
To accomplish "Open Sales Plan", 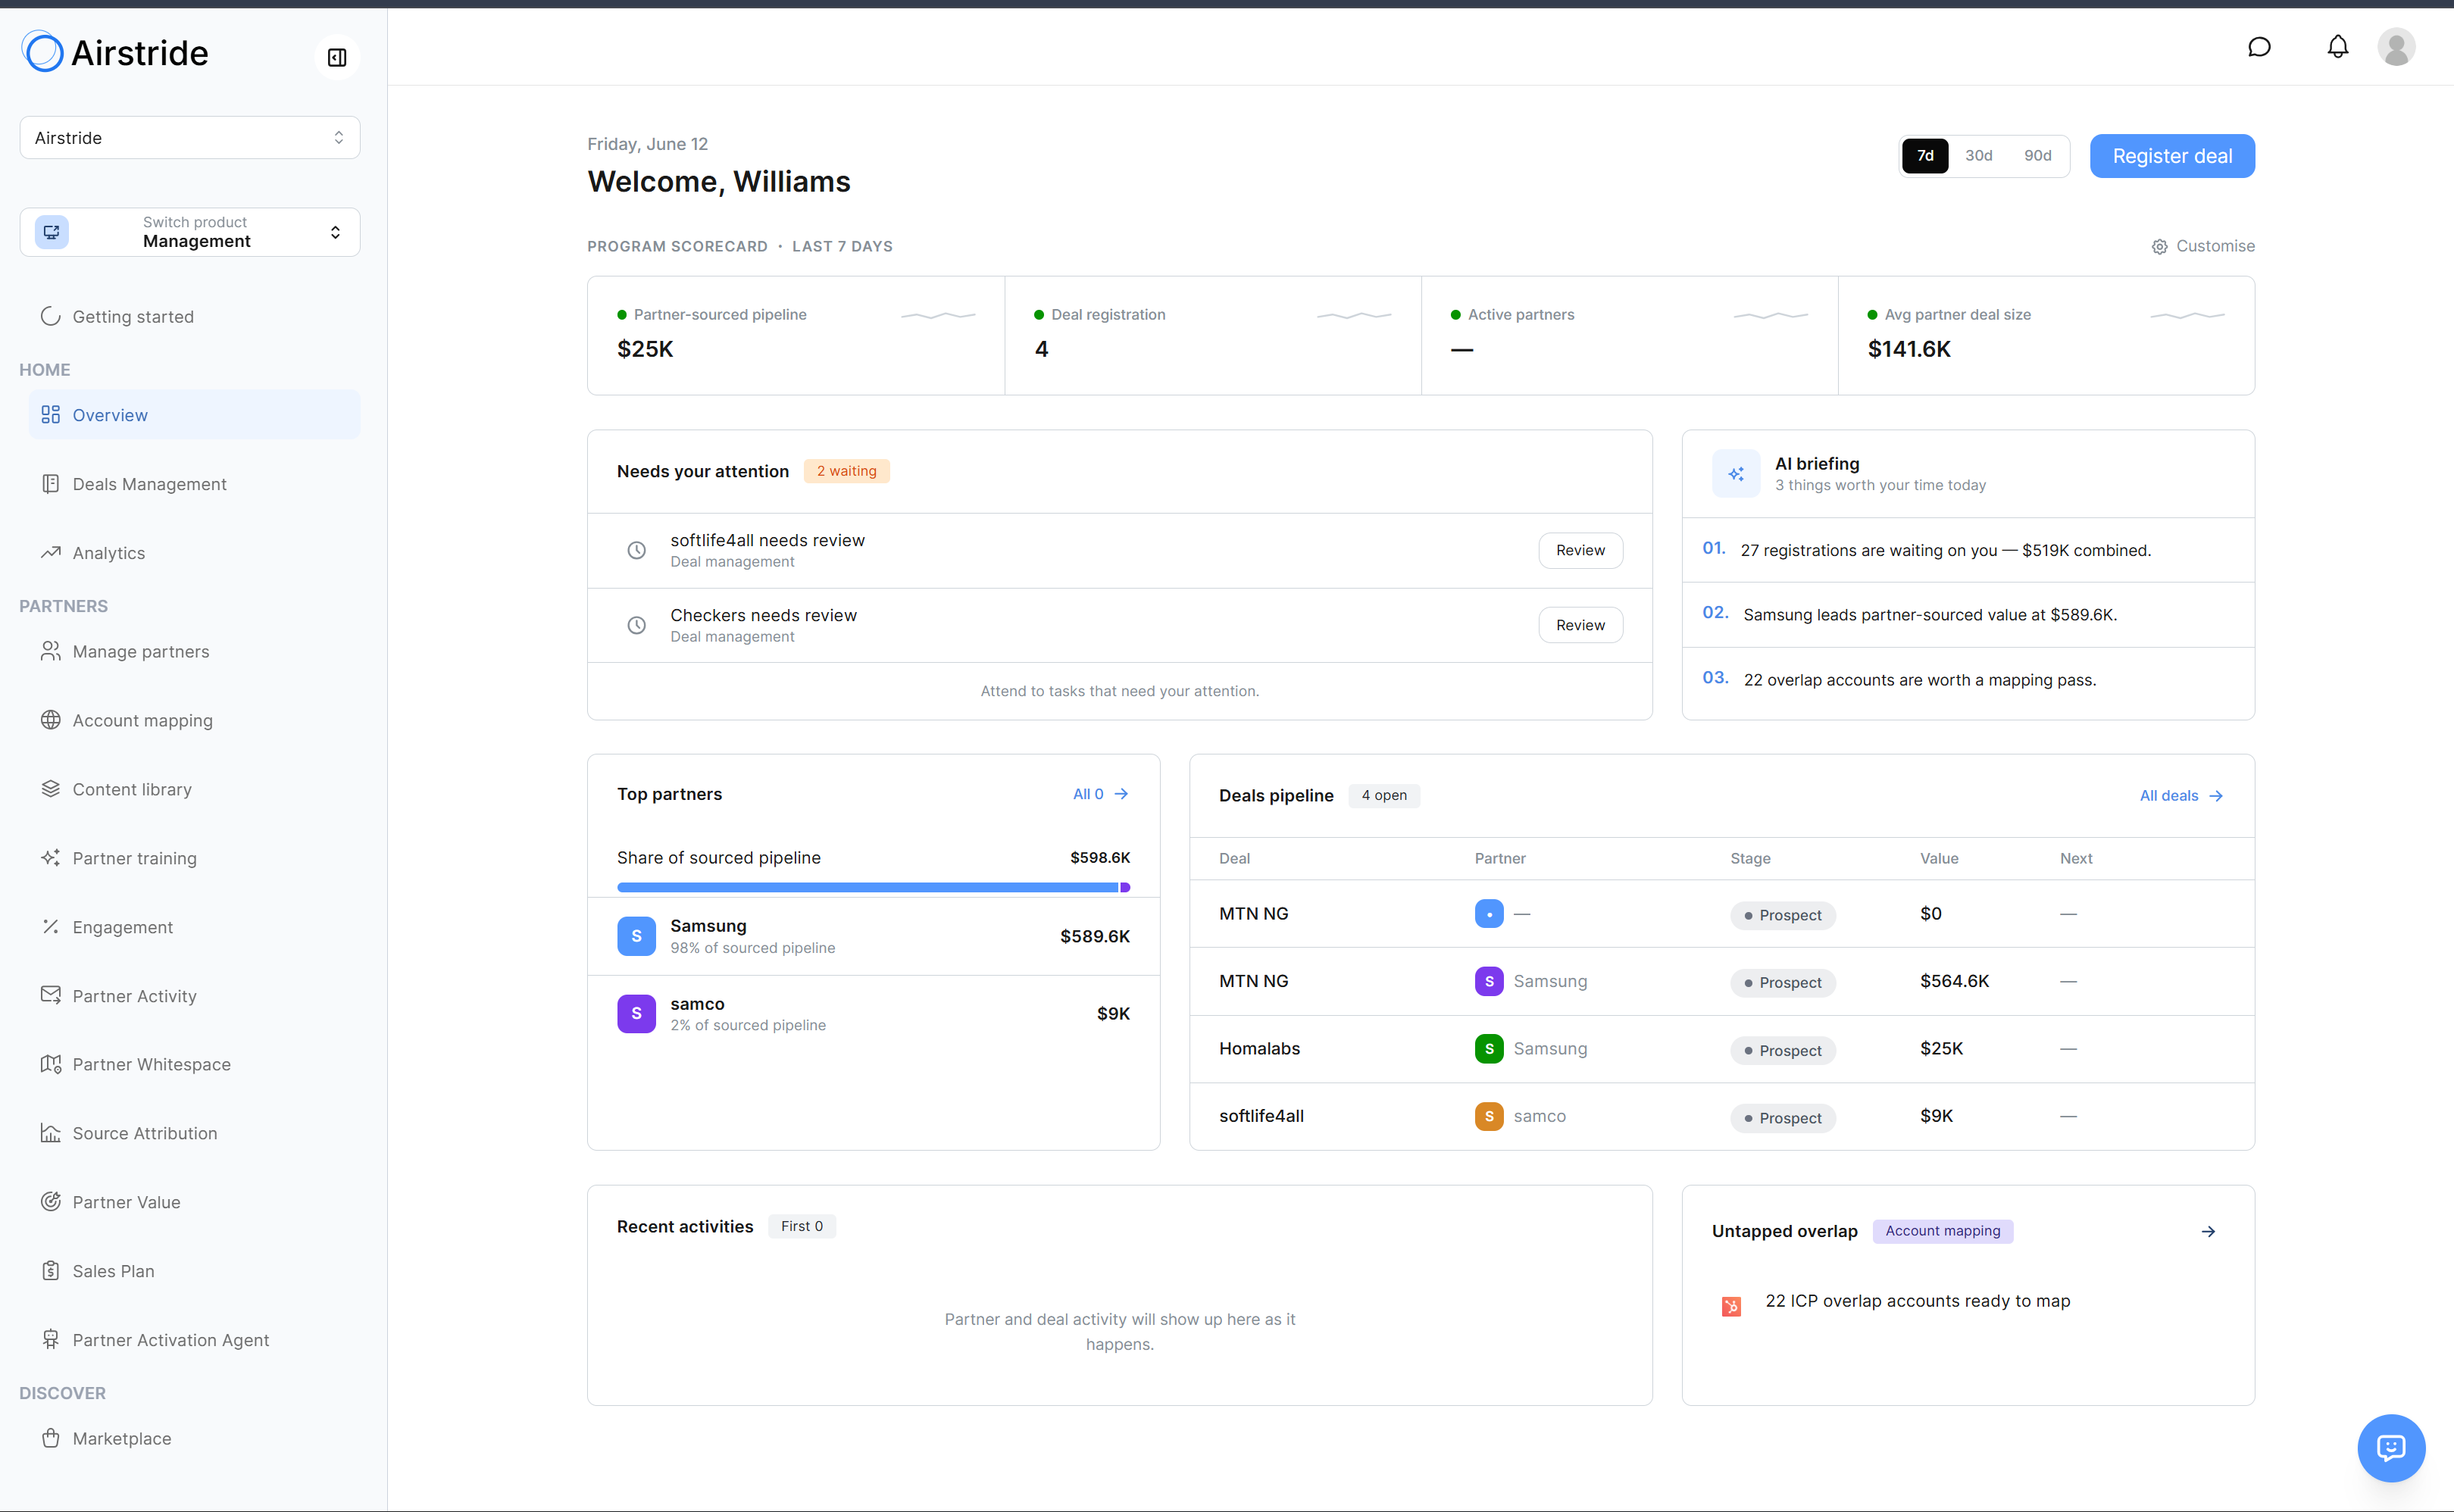I will click(194, 1271).
